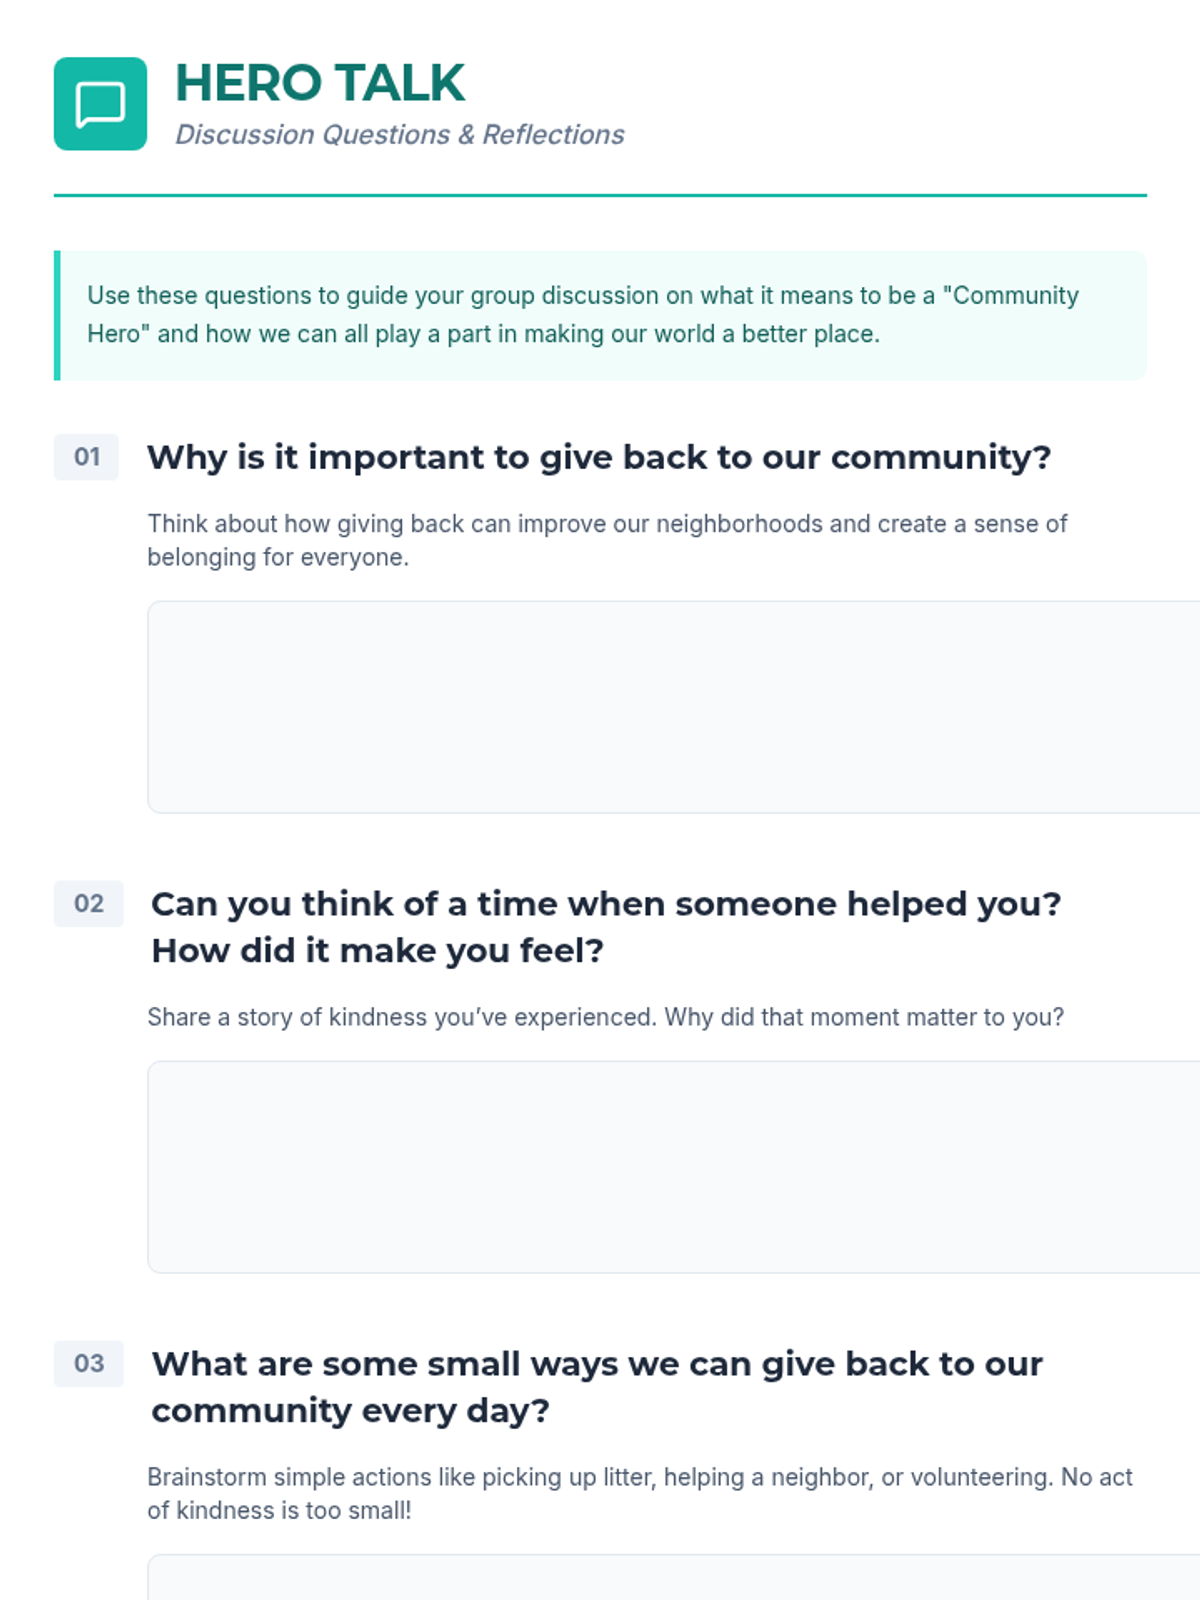Click the teal chat bubble logo icon

pos(100,104)
